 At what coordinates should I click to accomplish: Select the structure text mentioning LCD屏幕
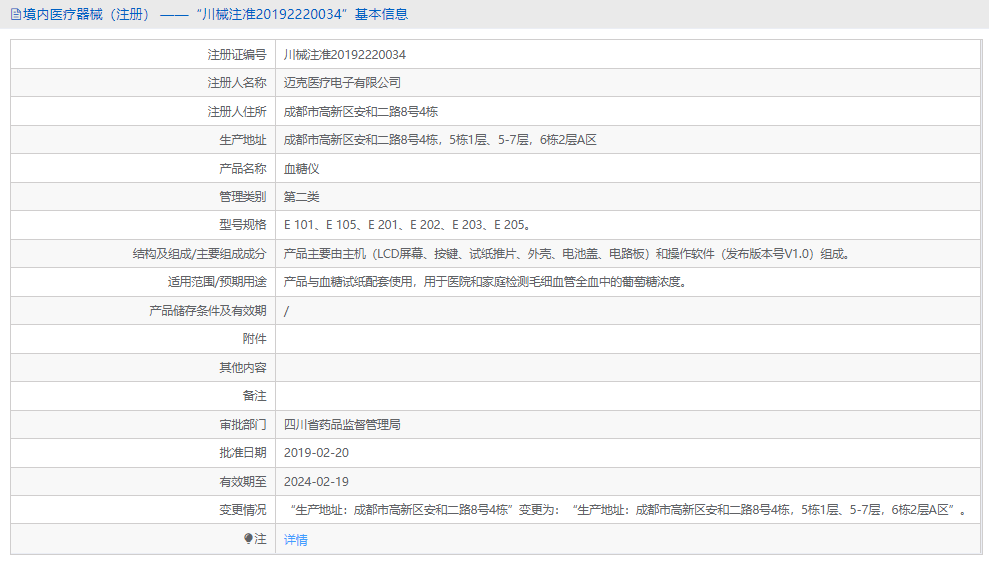568,254
